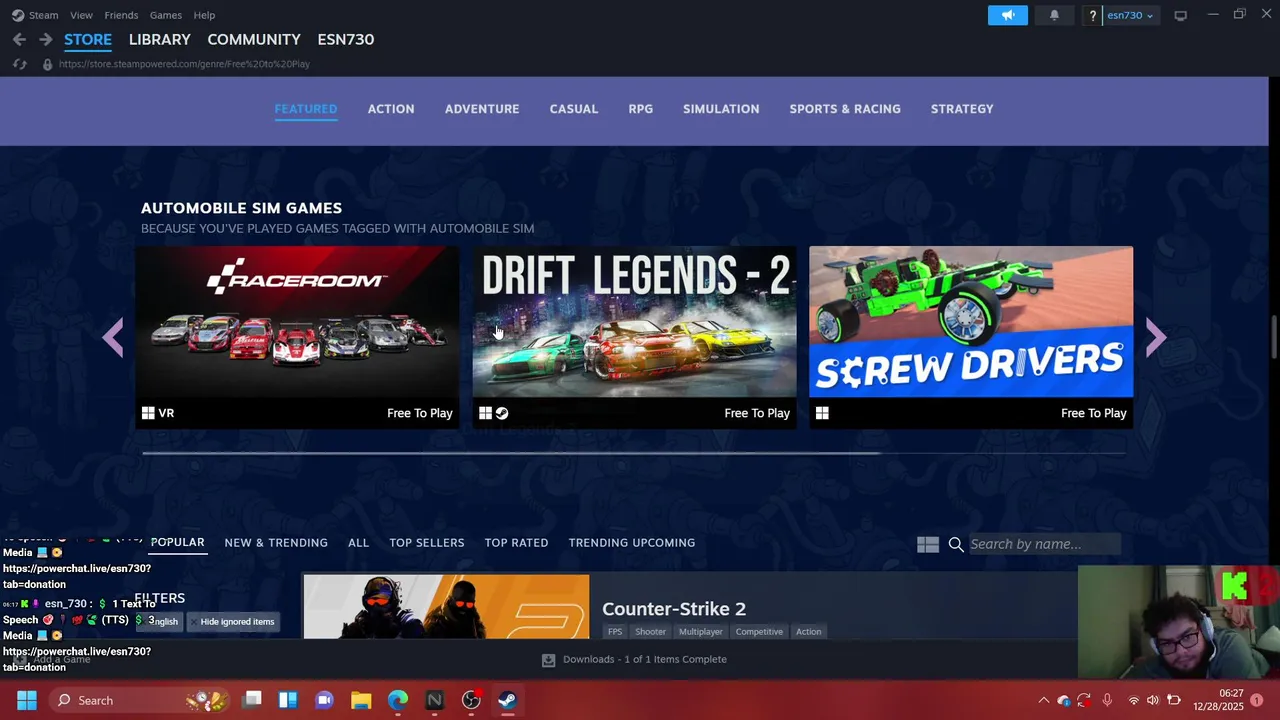The image size is (1280, 720).
Task: Go to the STORE section
Action: pyautogui.click(x=88, y=39)
